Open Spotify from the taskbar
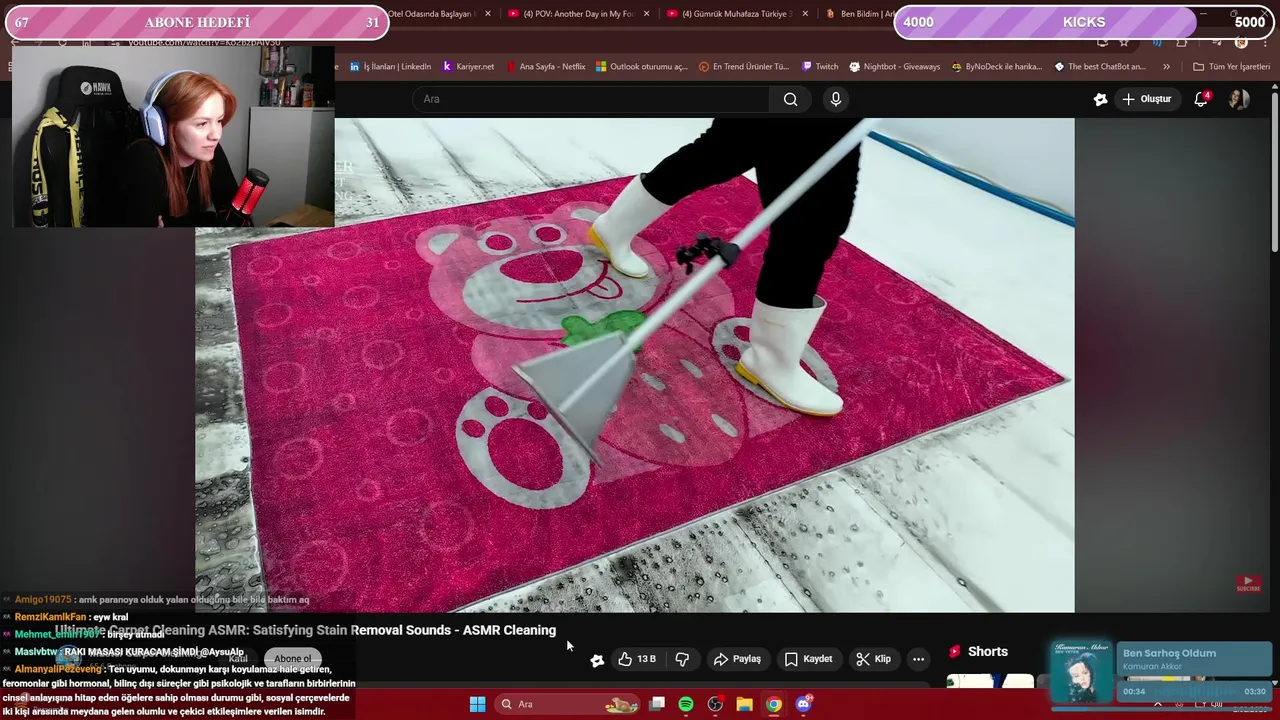 tap(686, 704)
